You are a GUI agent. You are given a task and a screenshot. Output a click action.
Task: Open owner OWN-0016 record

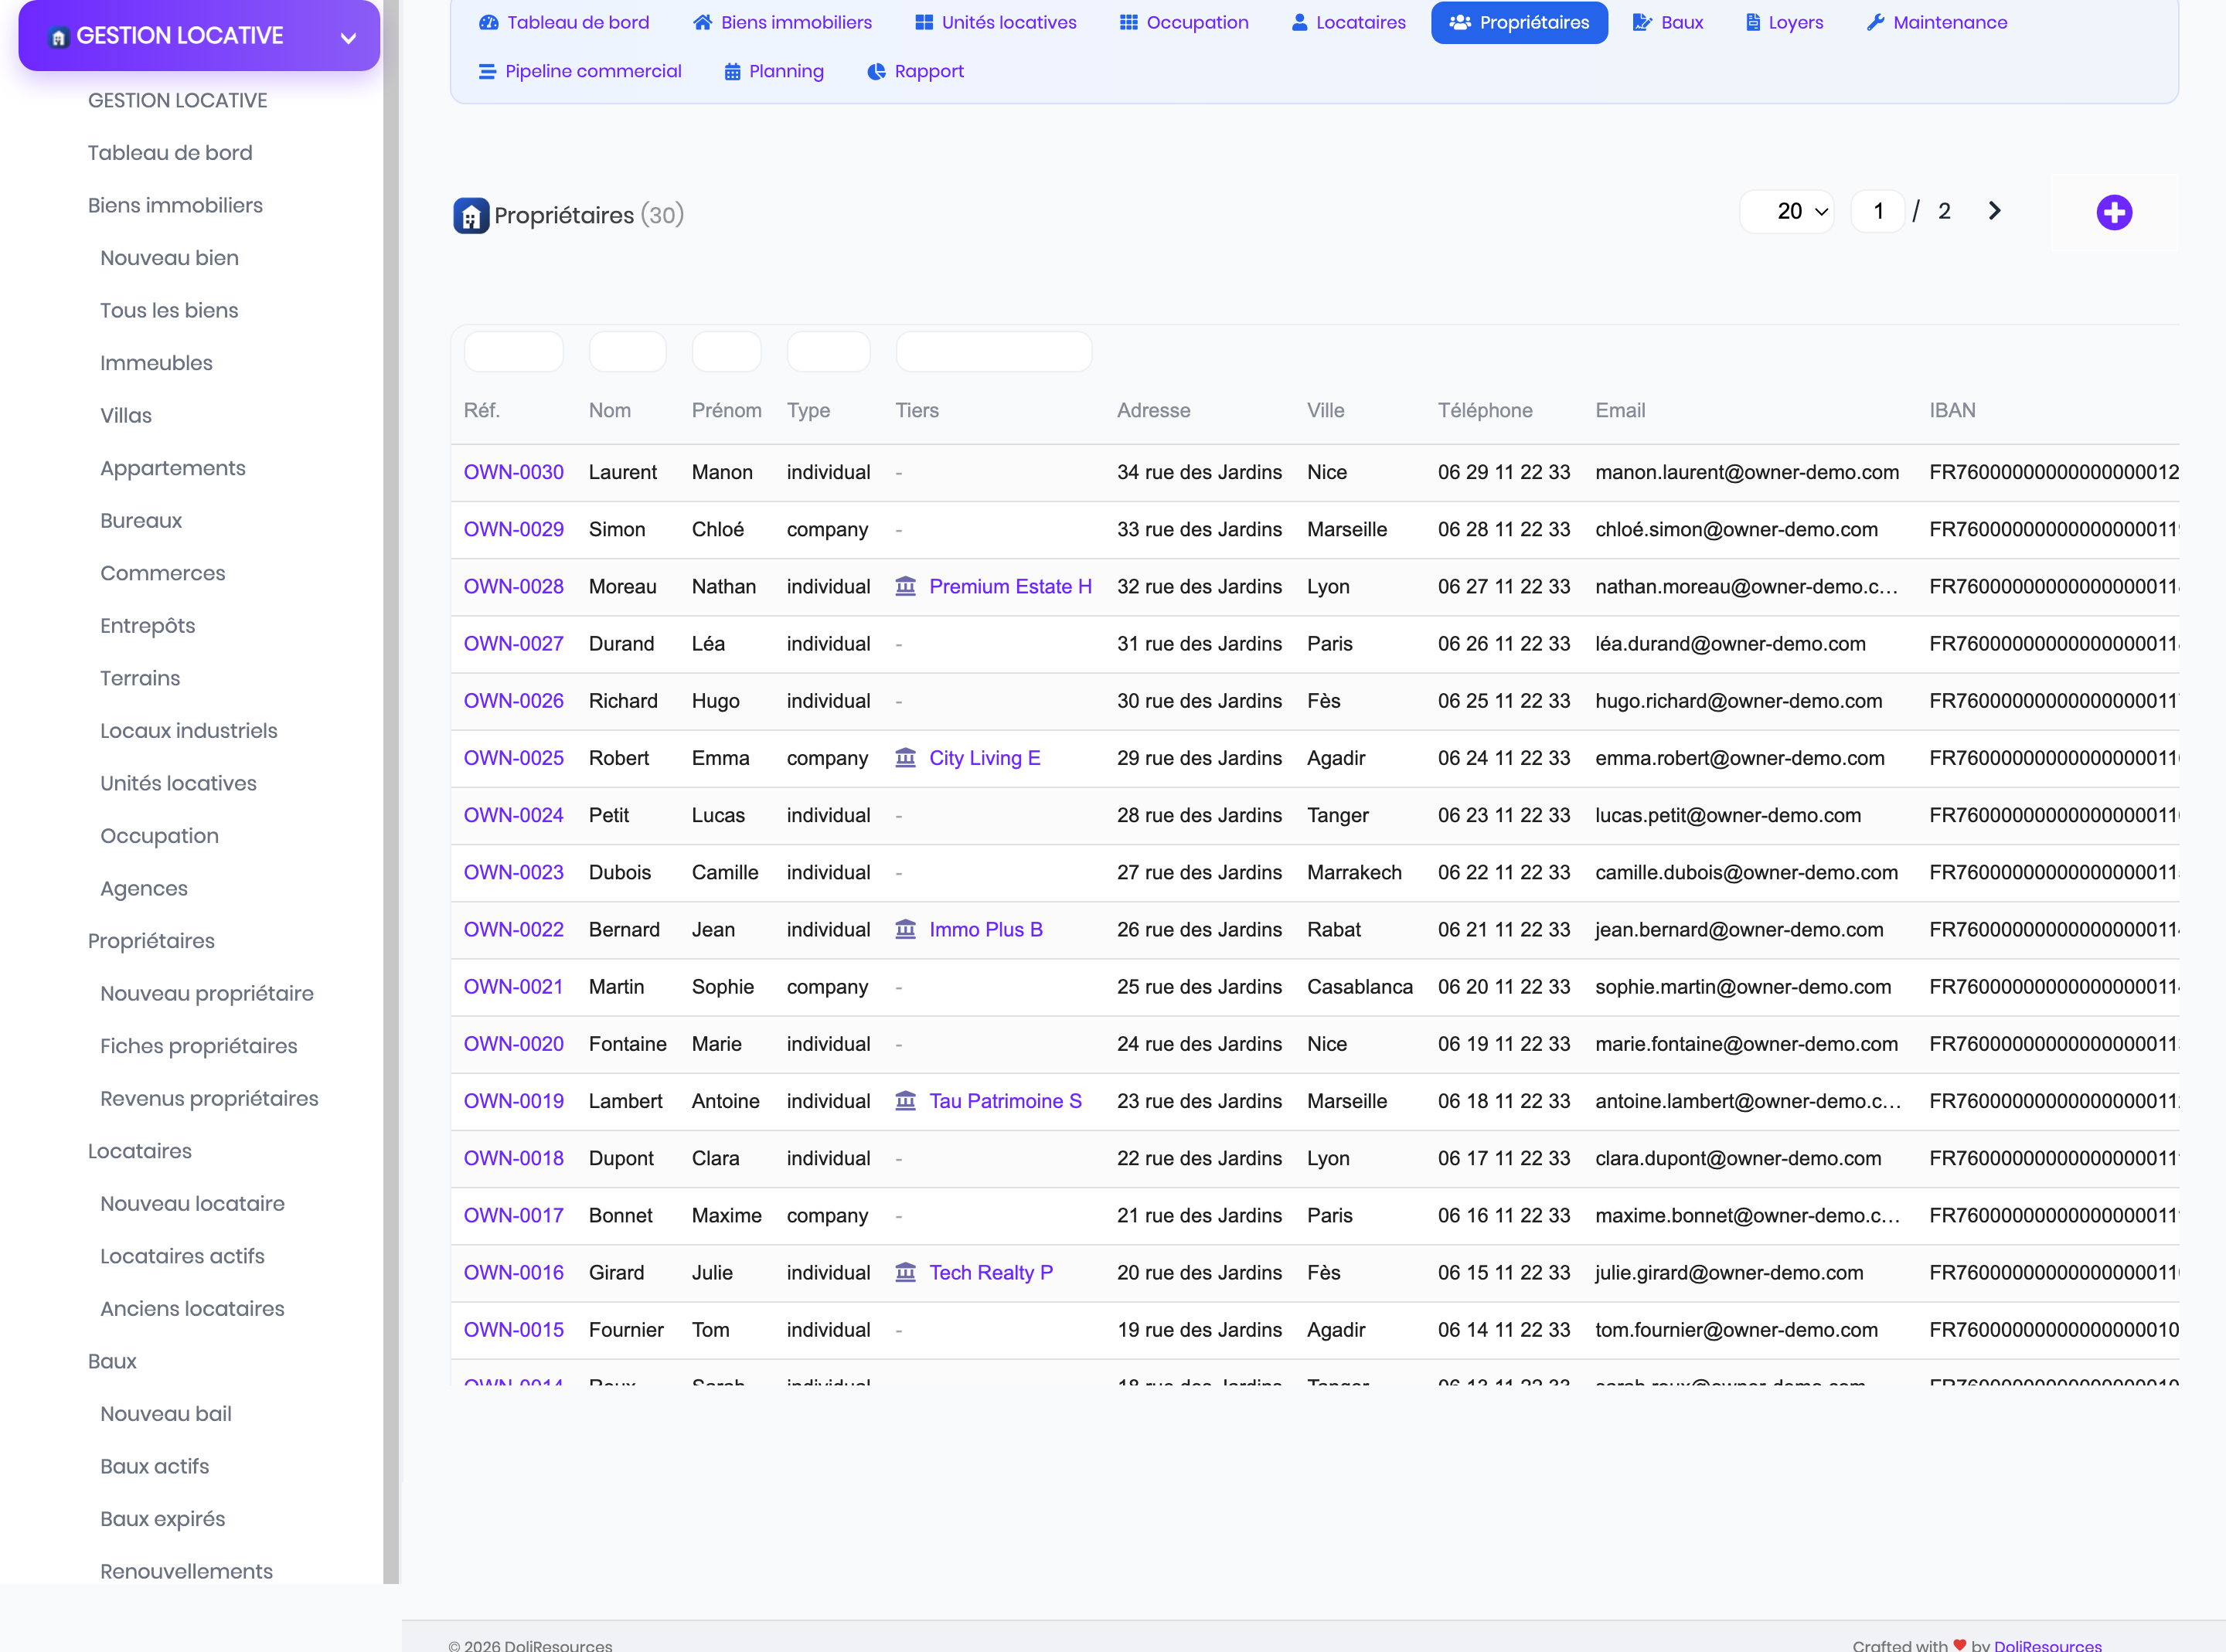[514, 1272]
